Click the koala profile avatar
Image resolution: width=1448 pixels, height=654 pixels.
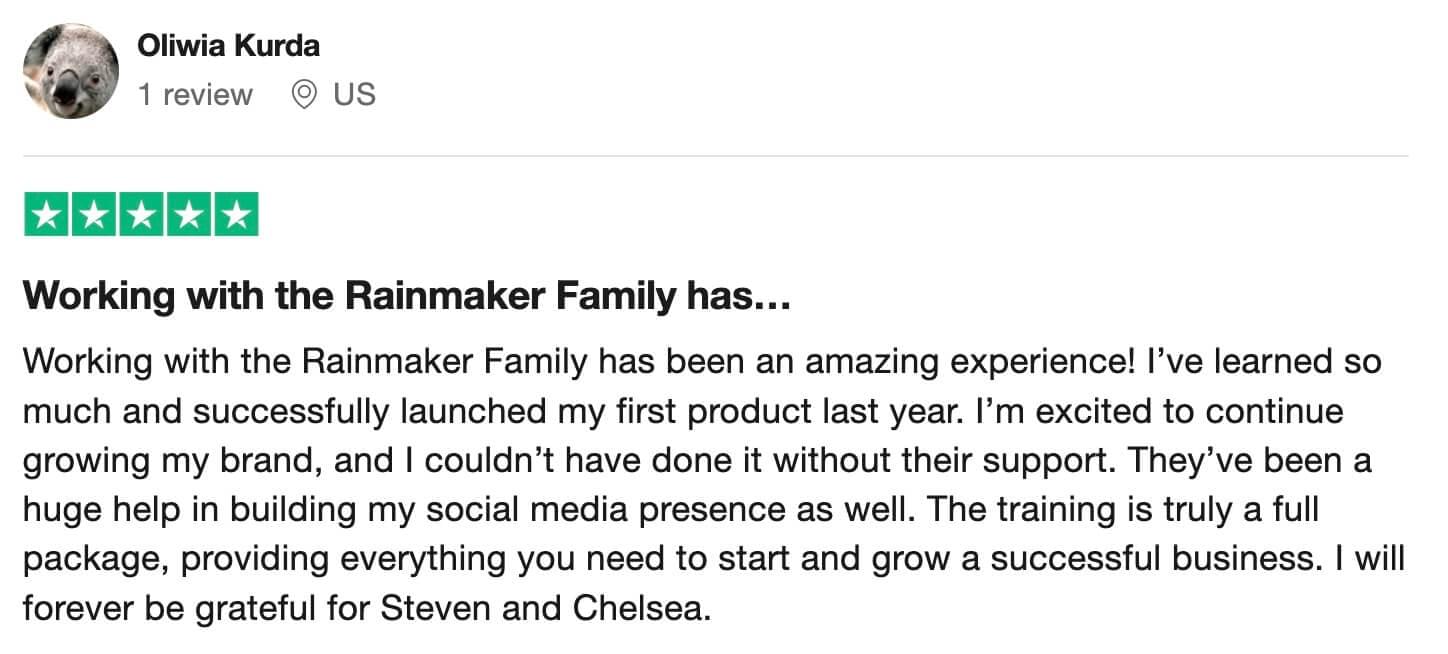[70, 71]
